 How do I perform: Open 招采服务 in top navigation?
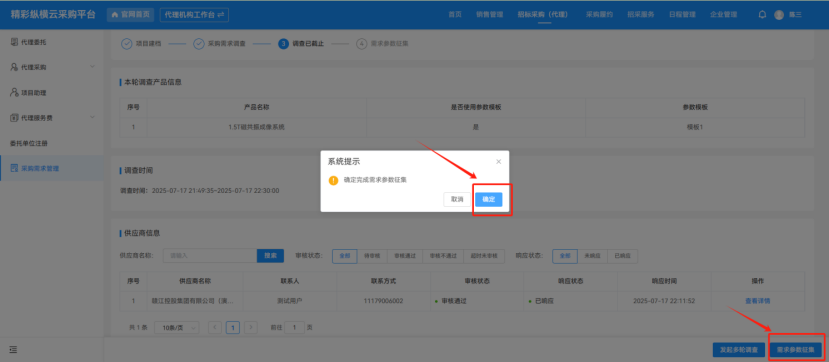[641, 15]
